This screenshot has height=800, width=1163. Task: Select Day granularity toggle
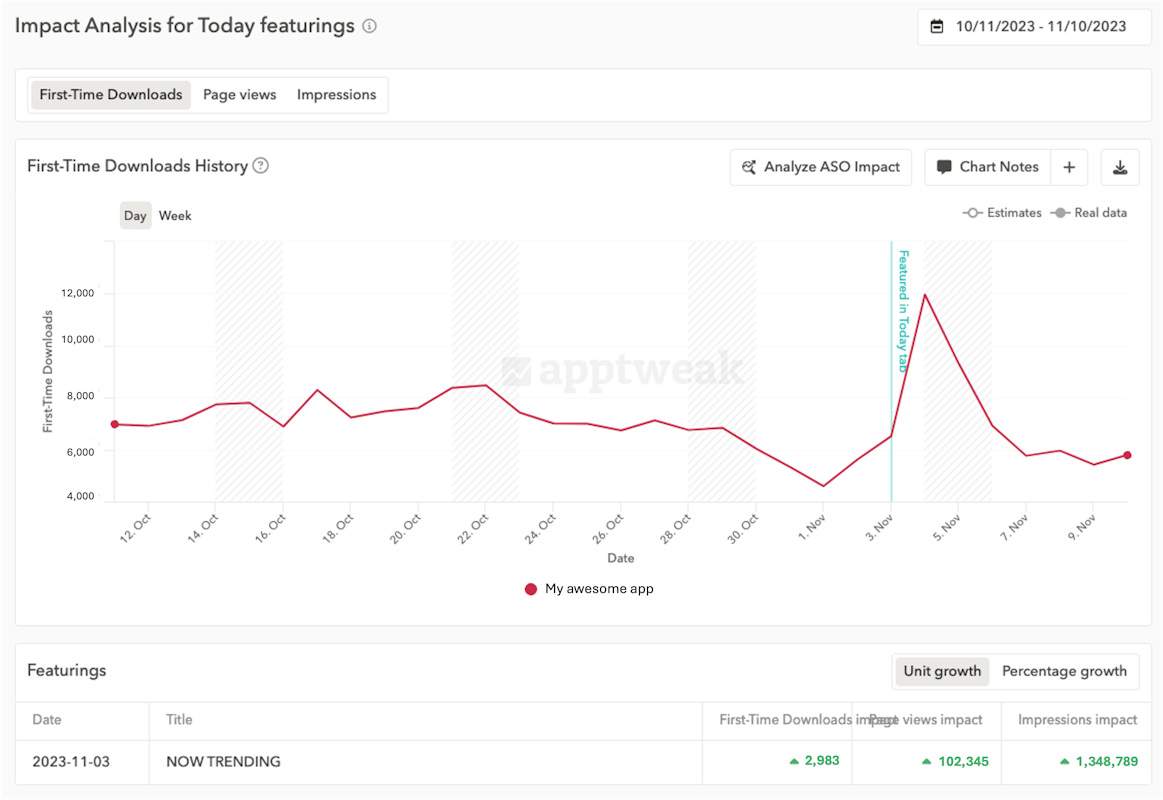136,216
